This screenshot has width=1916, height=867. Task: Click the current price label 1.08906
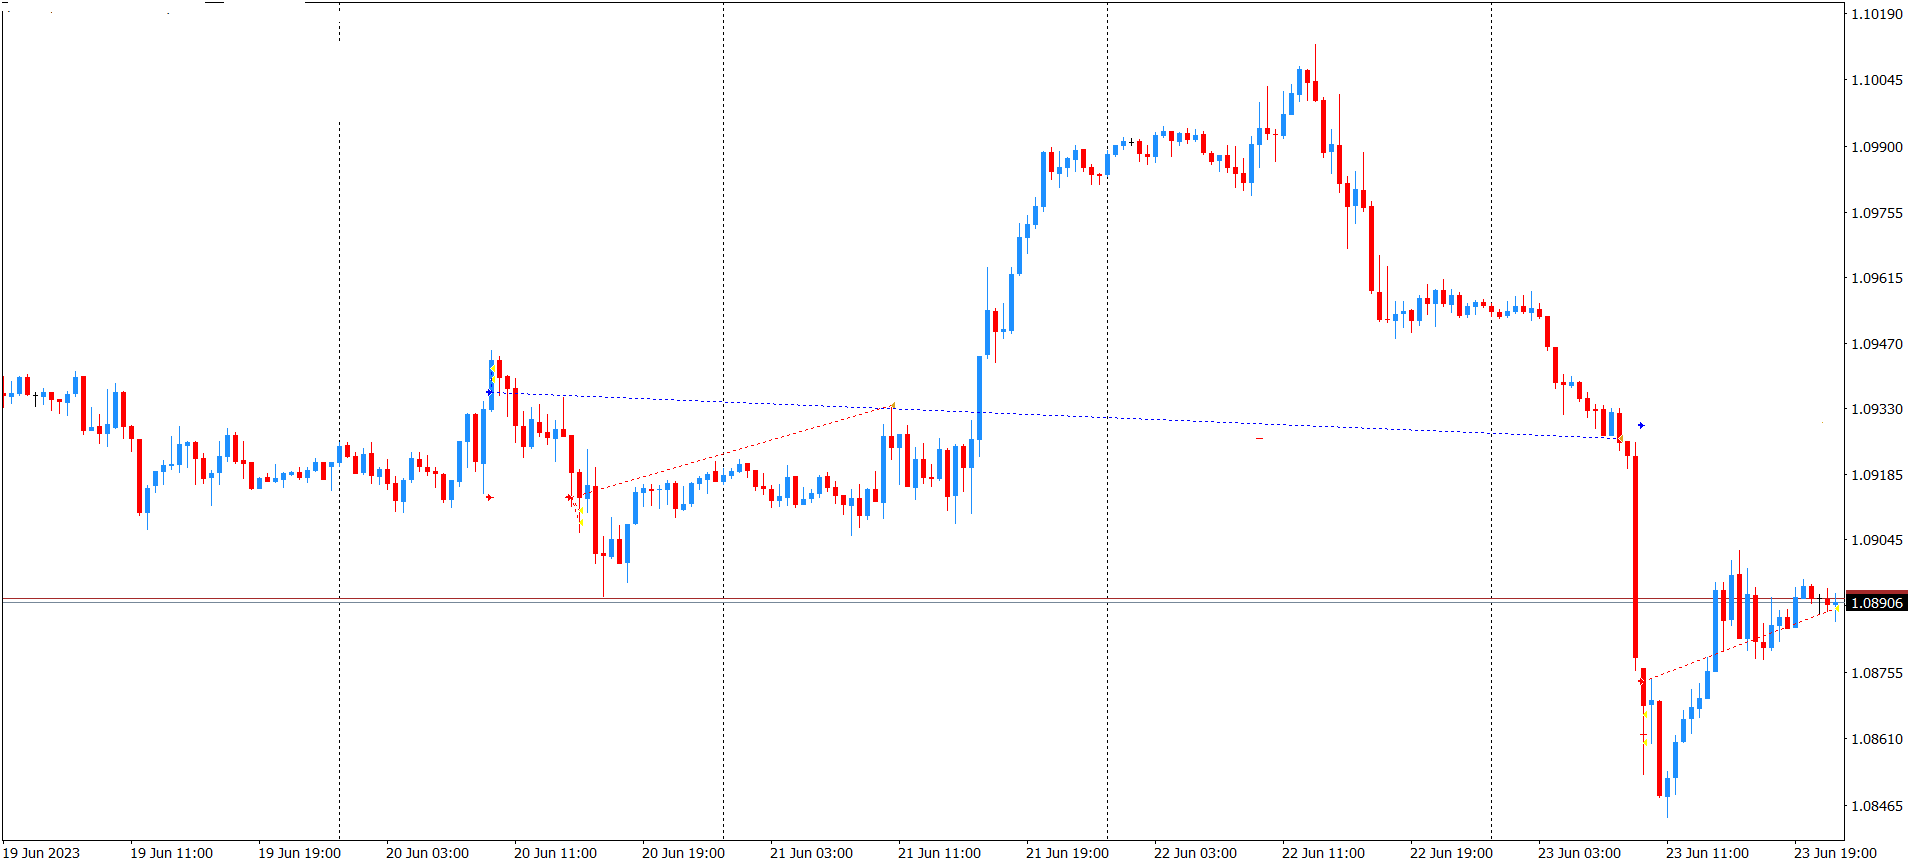point(1876,603)
